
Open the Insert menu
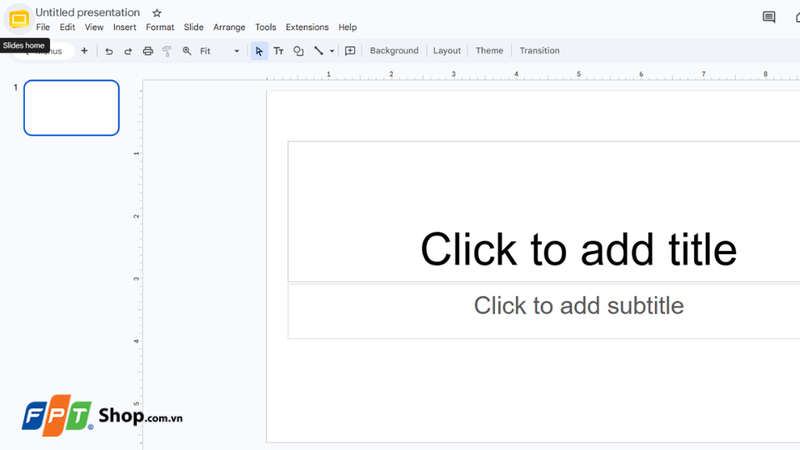pos(124,27)
